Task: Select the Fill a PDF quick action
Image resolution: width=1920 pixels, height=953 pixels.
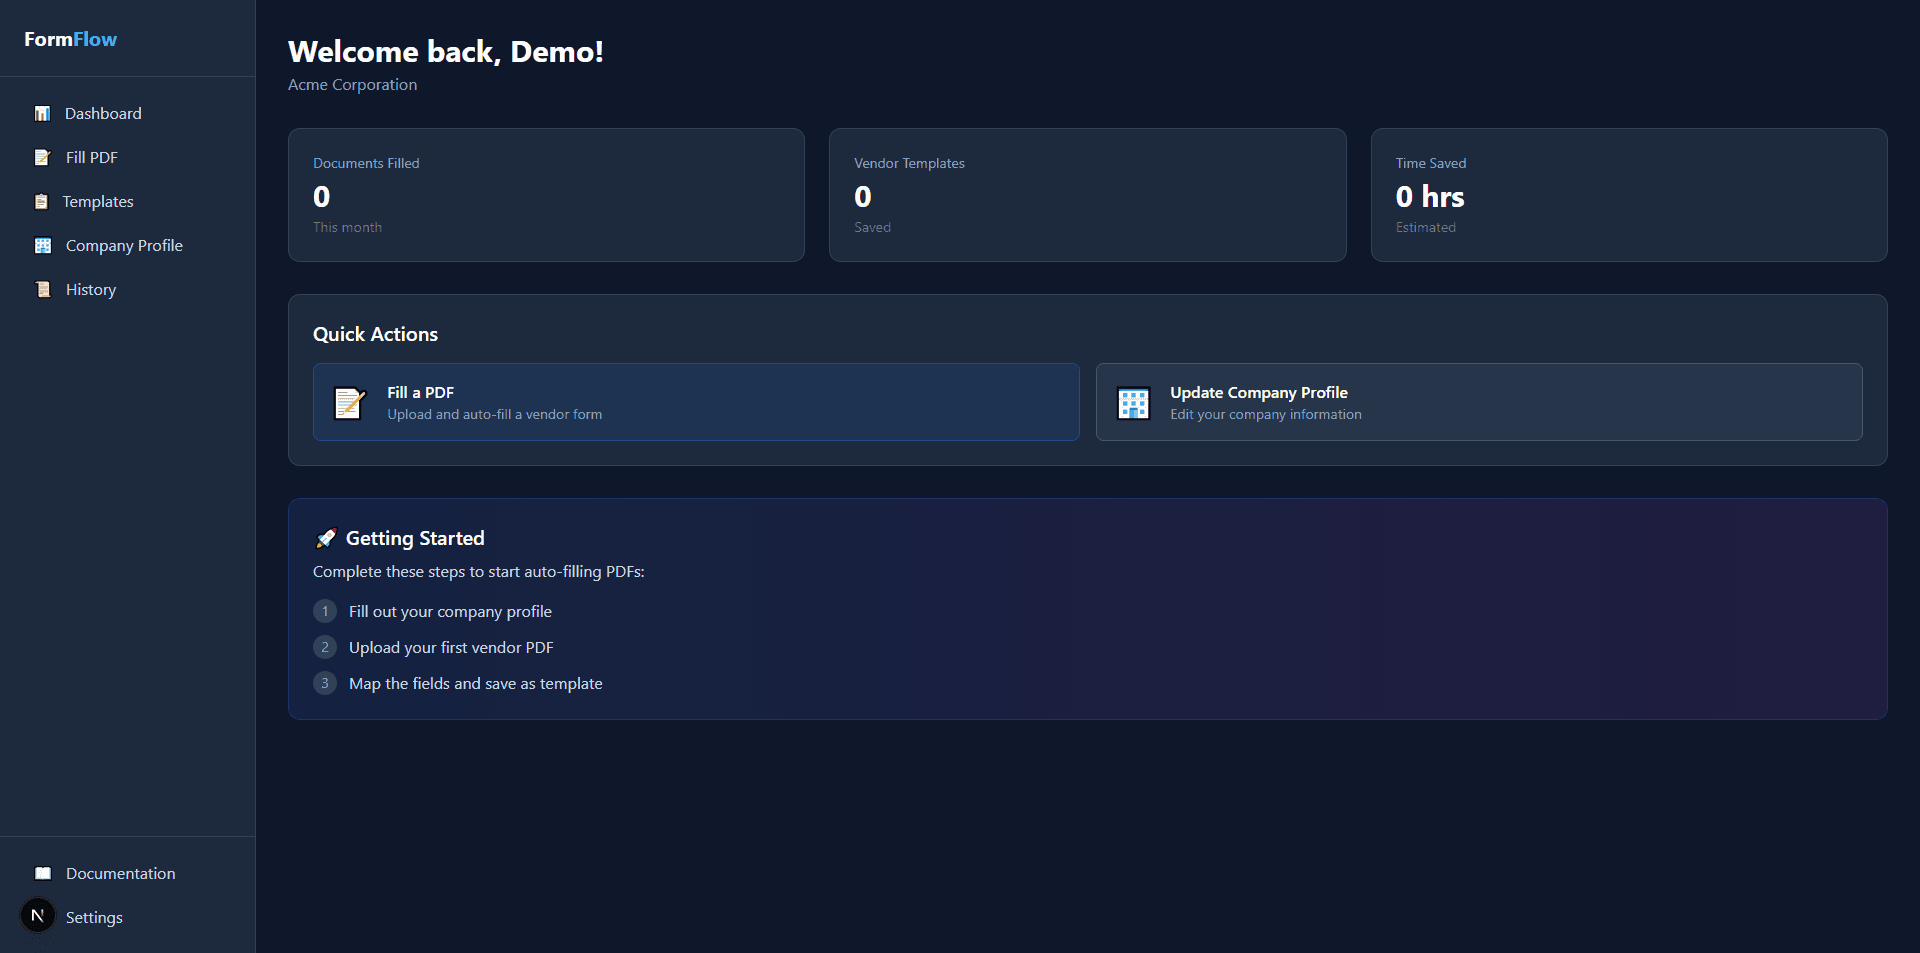Action: tap(696, 402)
